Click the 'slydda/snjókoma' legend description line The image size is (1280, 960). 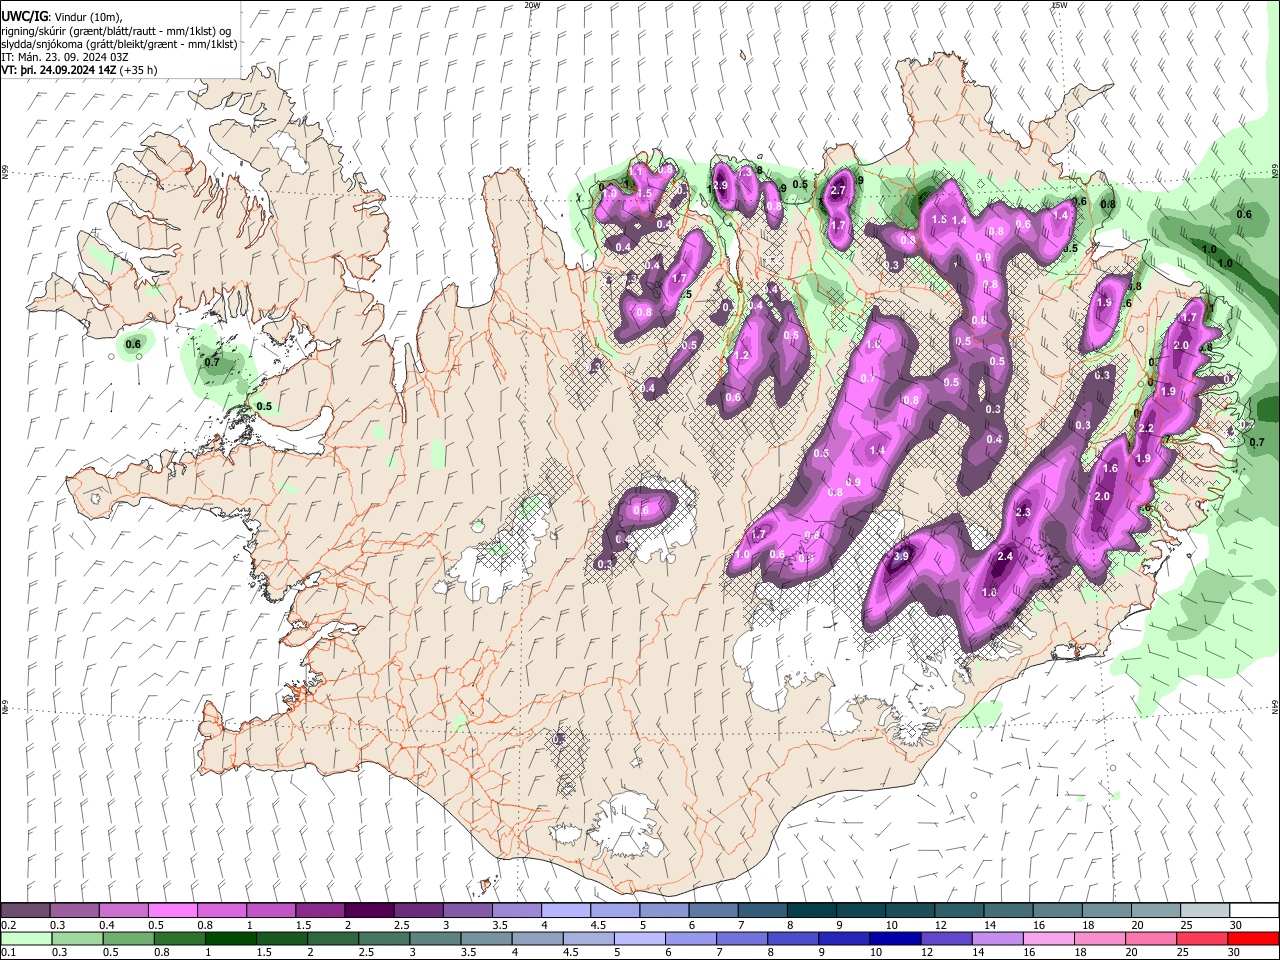tap(119, 44)
